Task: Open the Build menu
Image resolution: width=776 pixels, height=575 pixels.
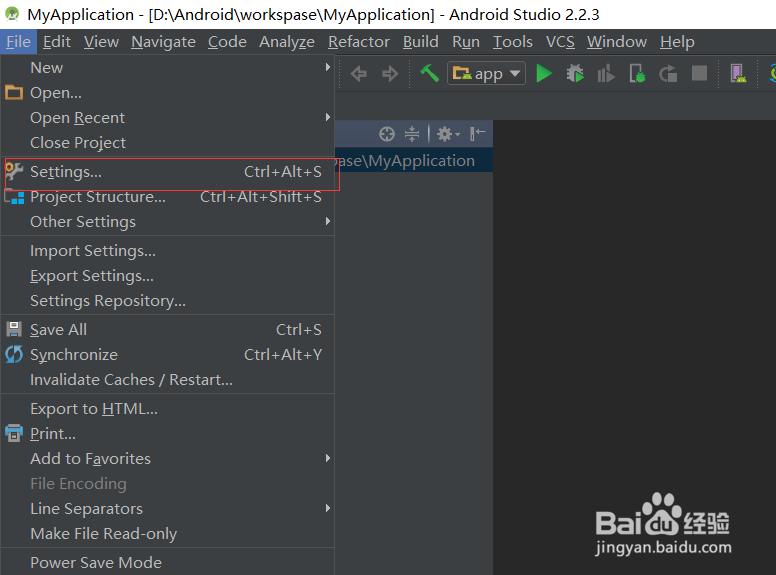Action: click(421, 42)
